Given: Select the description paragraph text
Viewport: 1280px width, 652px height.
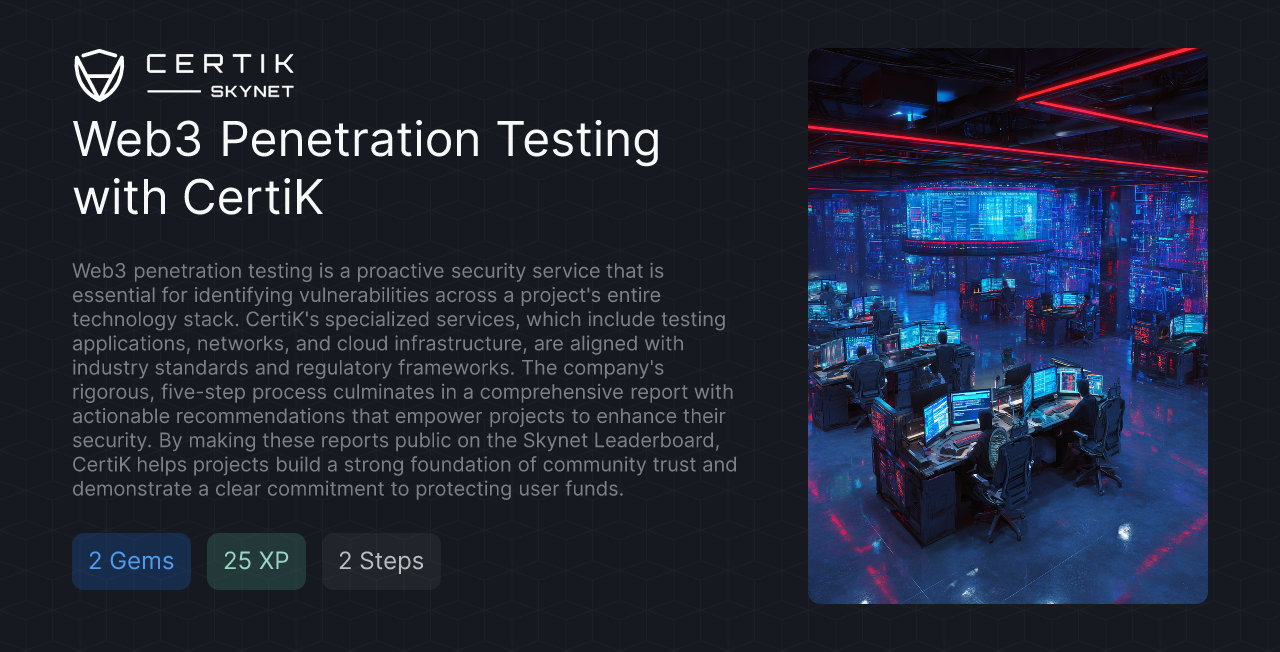Looking at the screenshot, I should pyautogui.click(x=400, y=380).
